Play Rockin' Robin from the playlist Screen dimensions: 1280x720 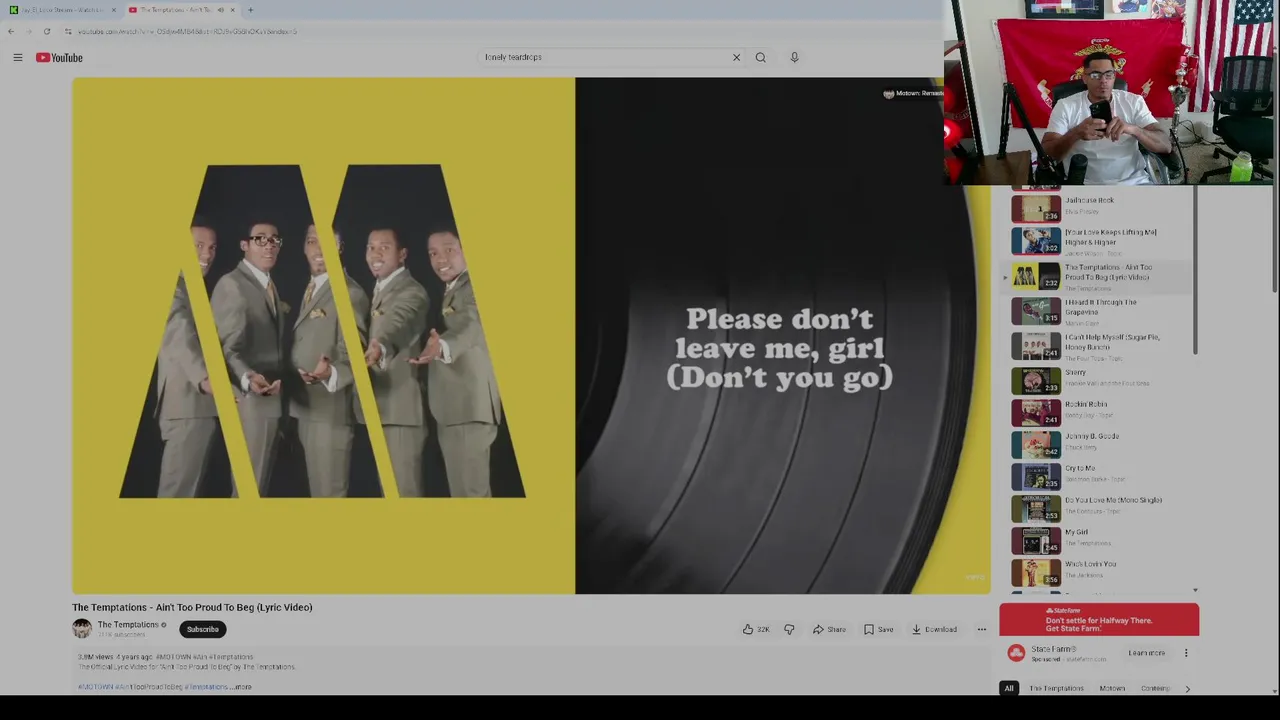1098,411
